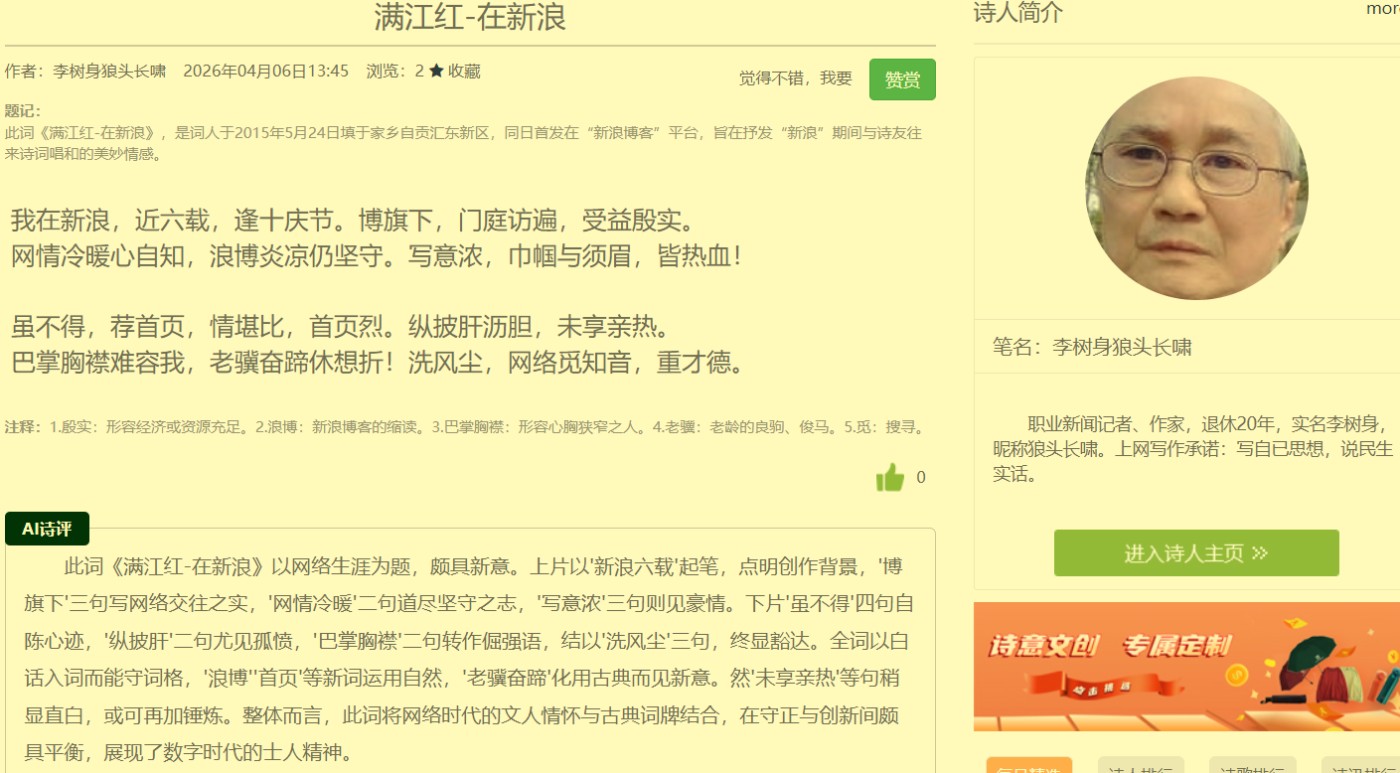Viewport: 1400px width, 773px height.
Task: Click the poem title 满江红-在新浪
Action: pos(470,17)
